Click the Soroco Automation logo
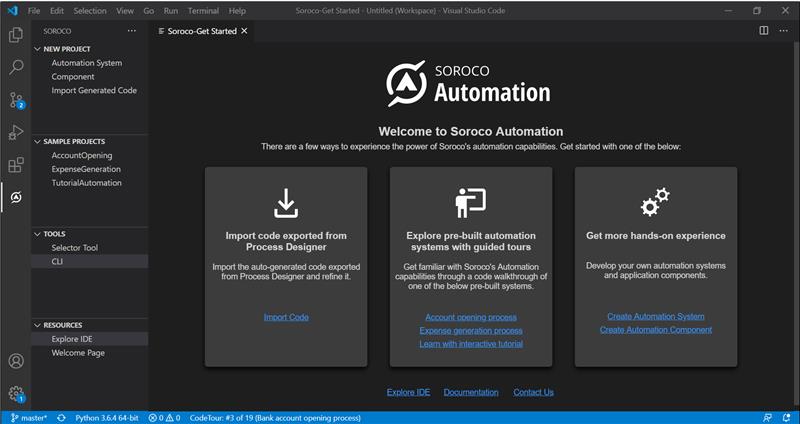Viewport: 800px width, 424px height. [468, 84]
